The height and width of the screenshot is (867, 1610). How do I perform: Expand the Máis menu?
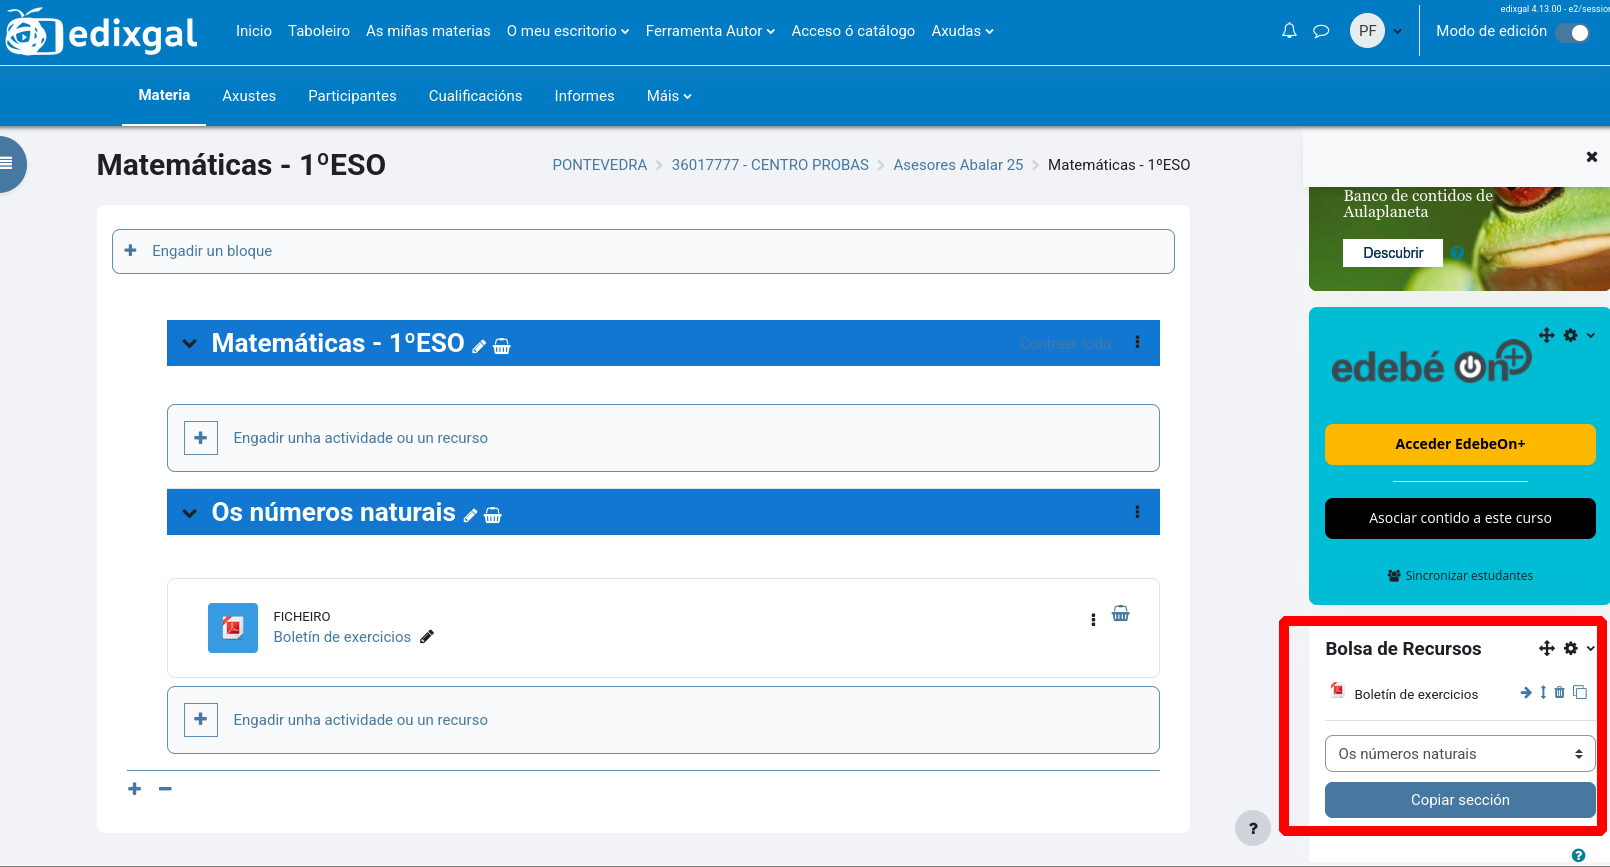point(668,96)
